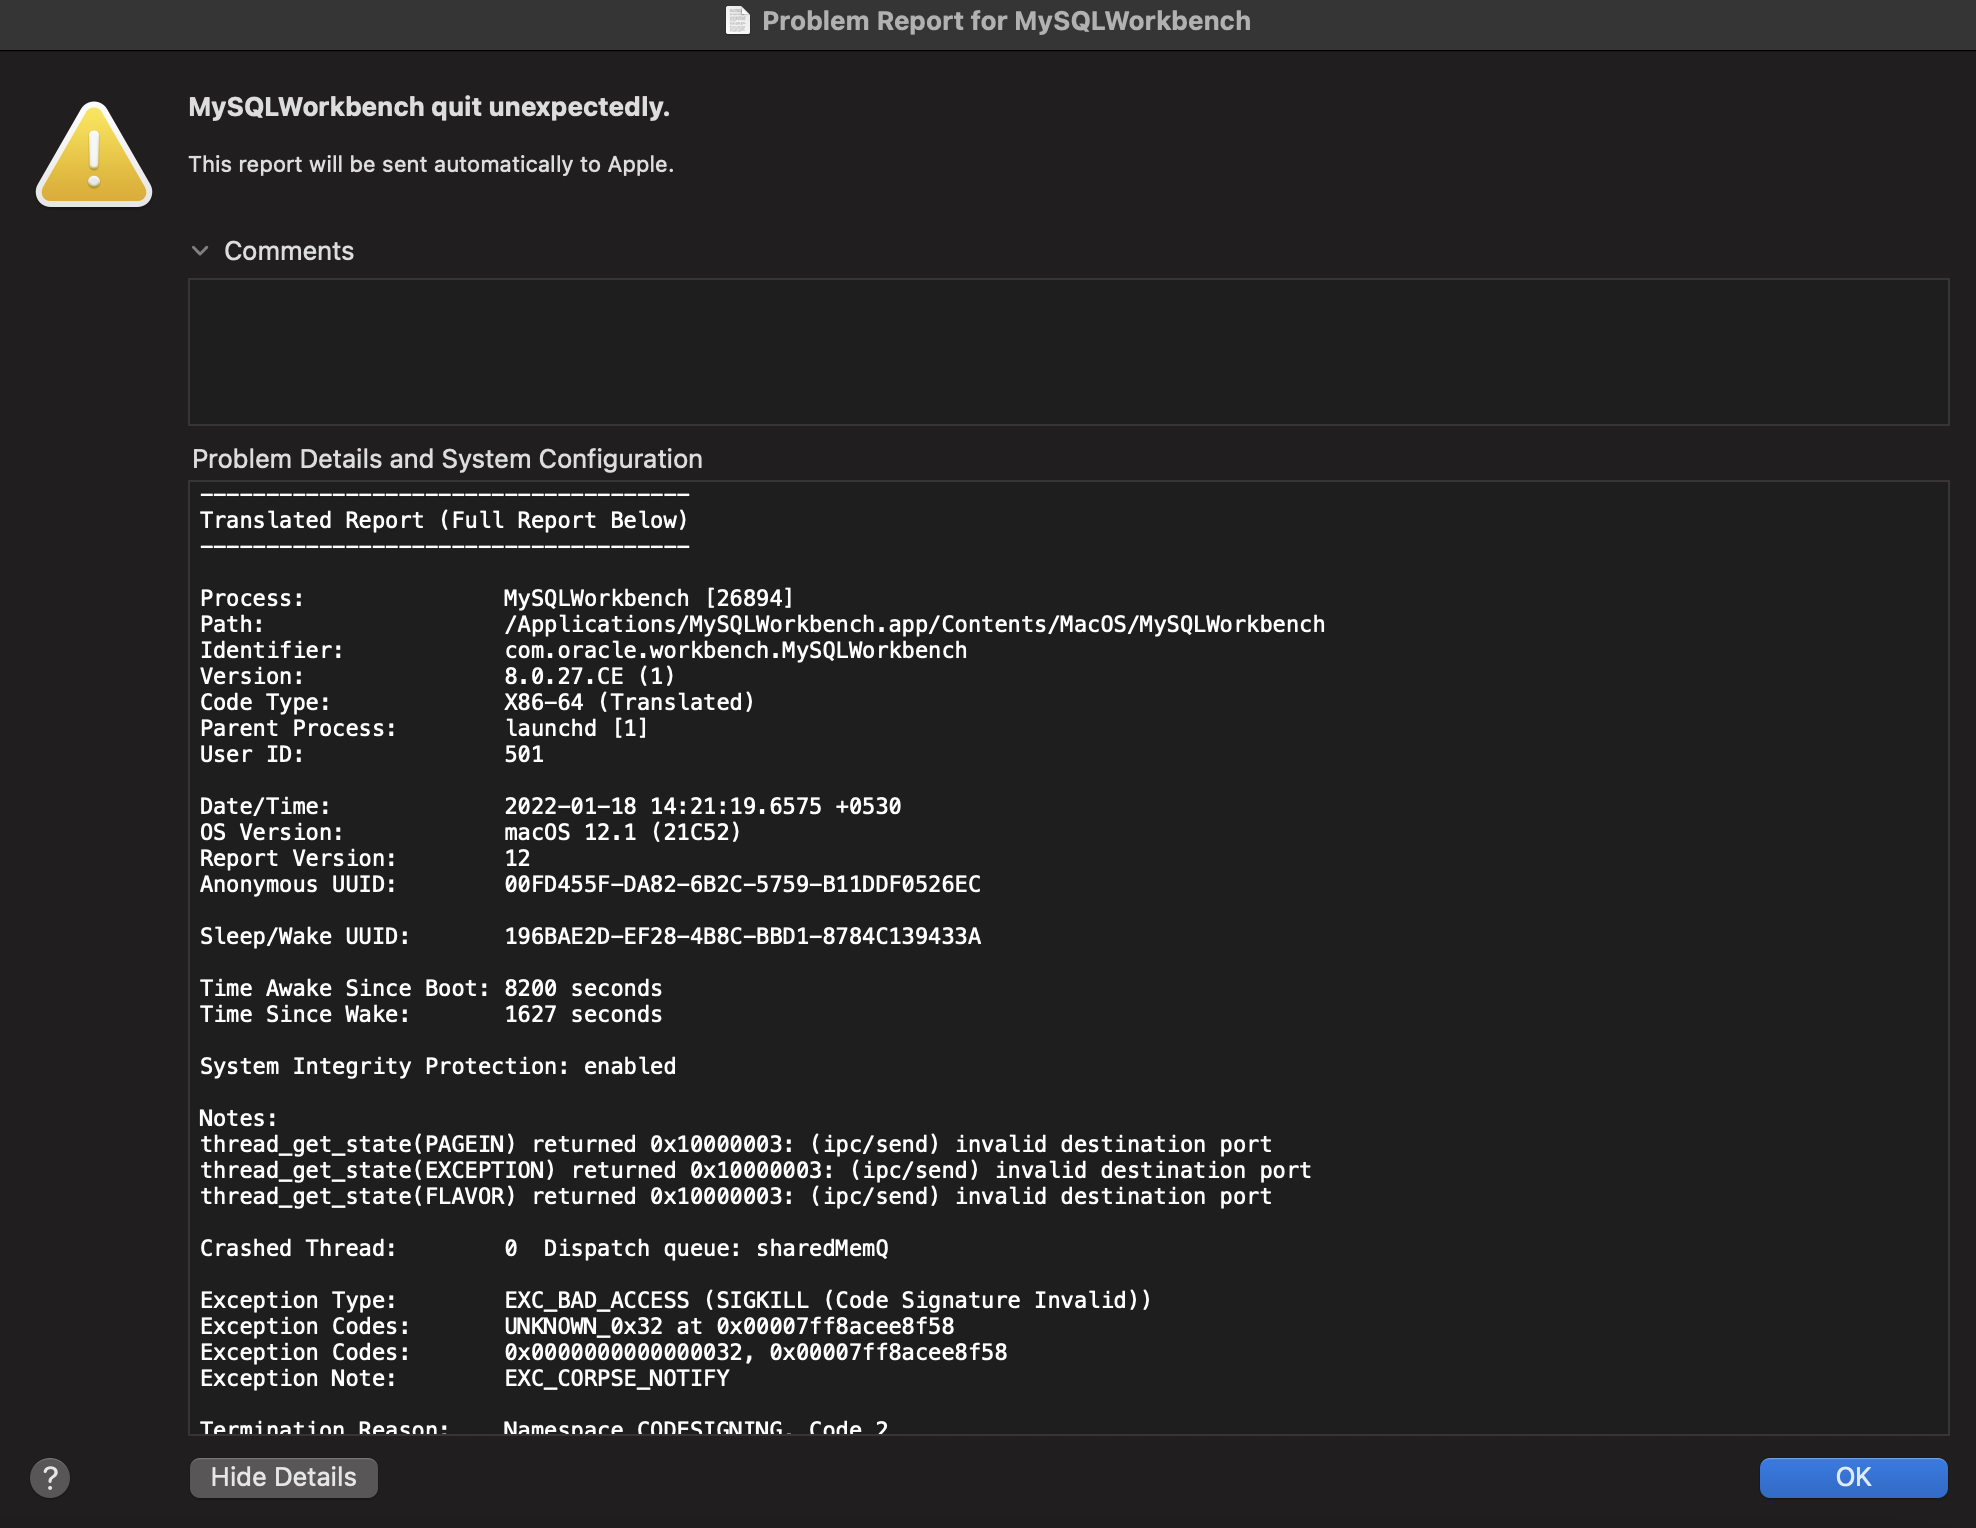Click the date/time value '2022-01-18 14:21:19.6575'
Screen dimensions: 1976x1528
pos(662,806)
